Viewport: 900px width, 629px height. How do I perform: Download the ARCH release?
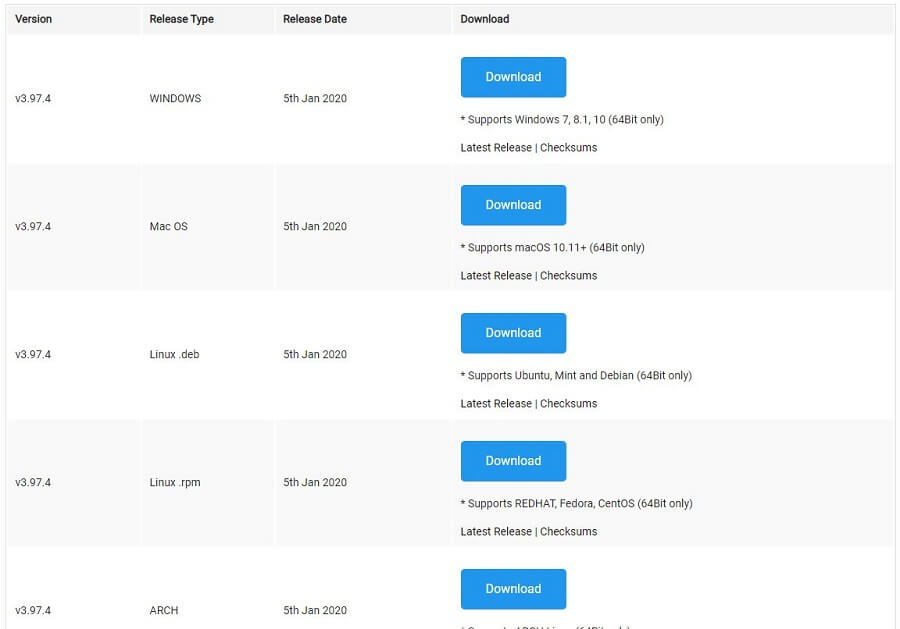tap(513, 589)
